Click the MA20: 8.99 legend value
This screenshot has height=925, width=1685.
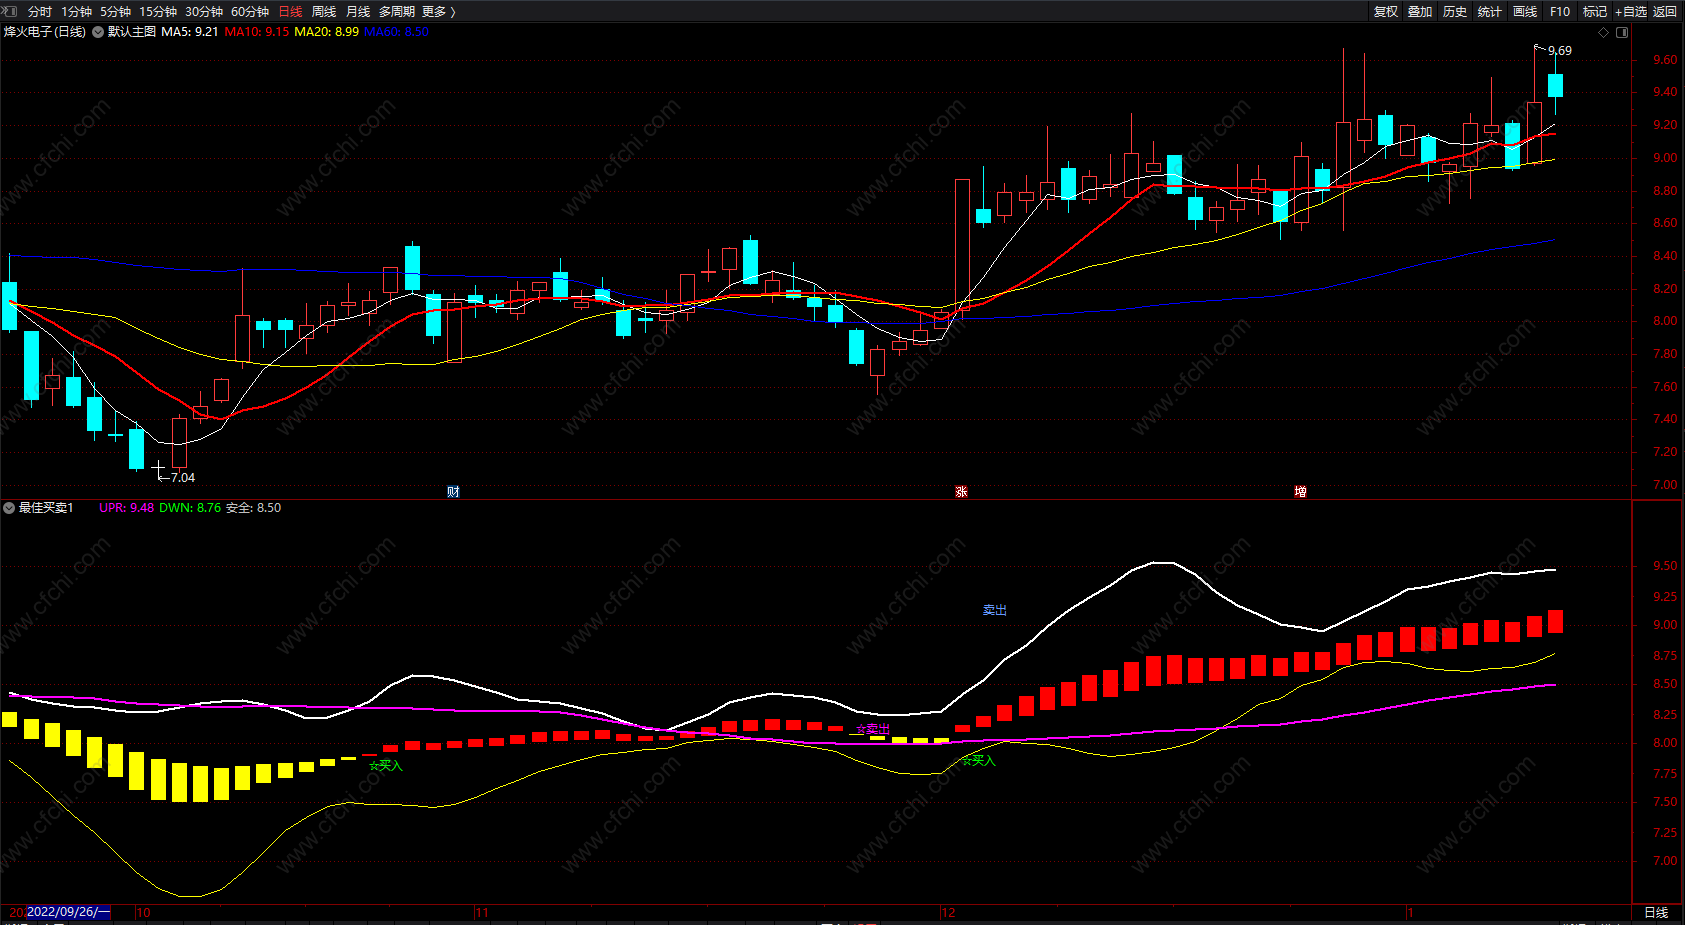pos(327,32)
